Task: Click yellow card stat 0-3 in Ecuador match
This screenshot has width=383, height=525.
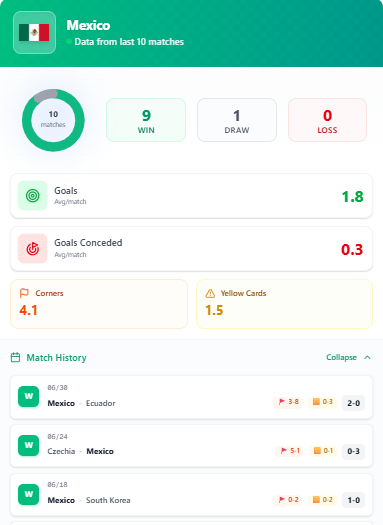Action: coord(322,402)
